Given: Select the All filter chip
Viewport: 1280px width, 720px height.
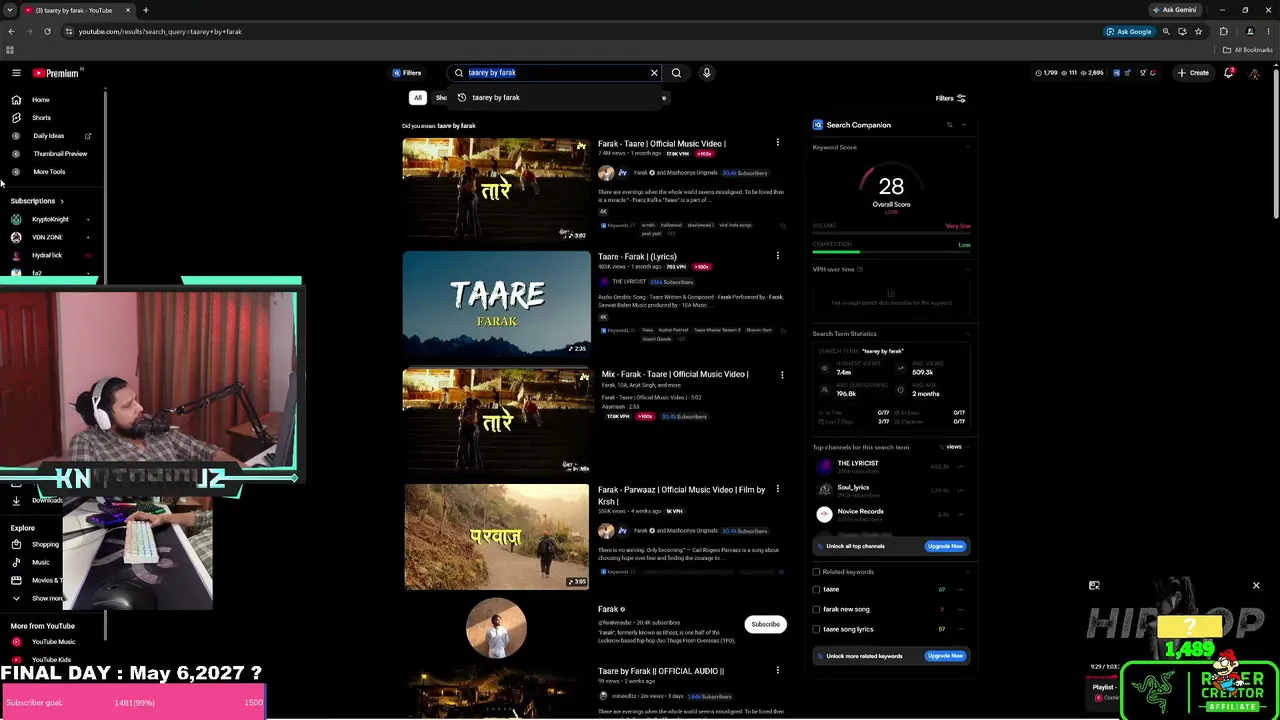Looking at the screenshot, I should [418, 98].
